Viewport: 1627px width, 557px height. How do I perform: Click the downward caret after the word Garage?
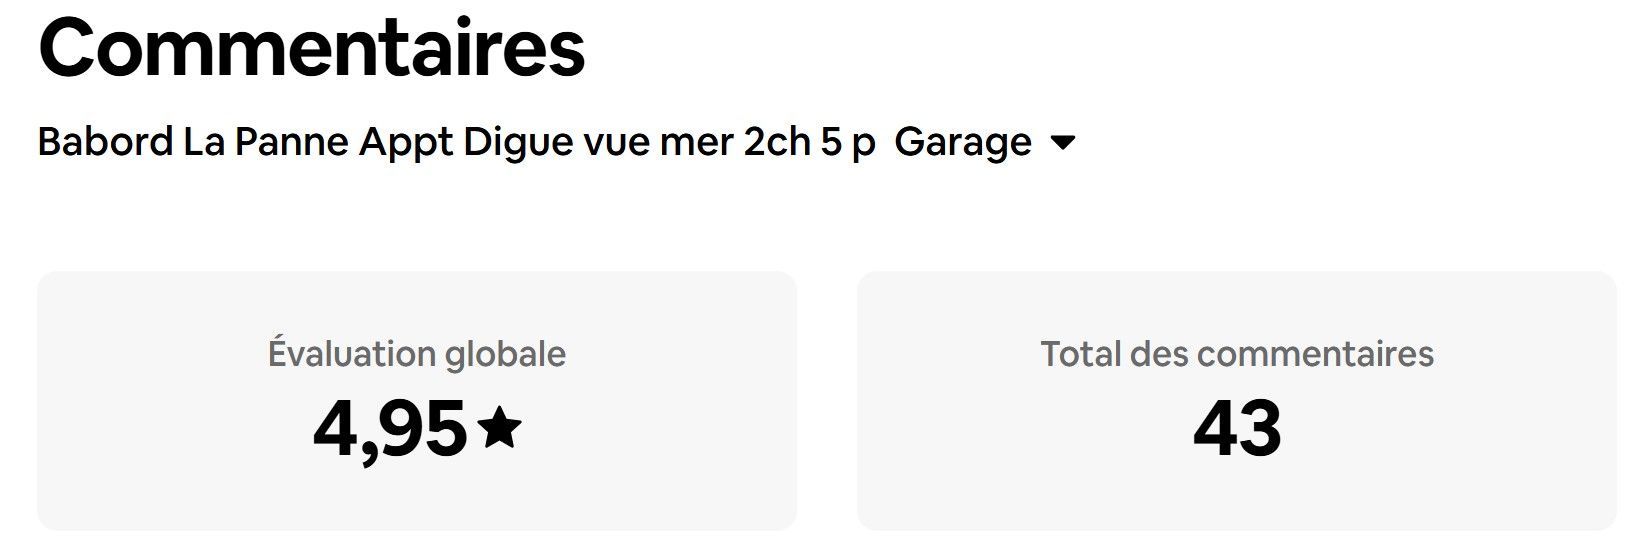click(1064, 143)
